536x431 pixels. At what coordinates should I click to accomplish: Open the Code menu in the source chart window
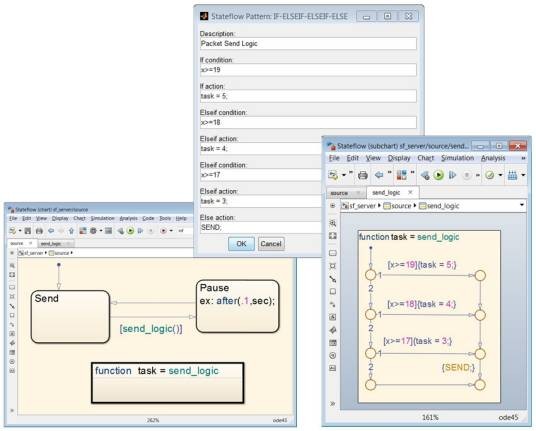(148, 218)
